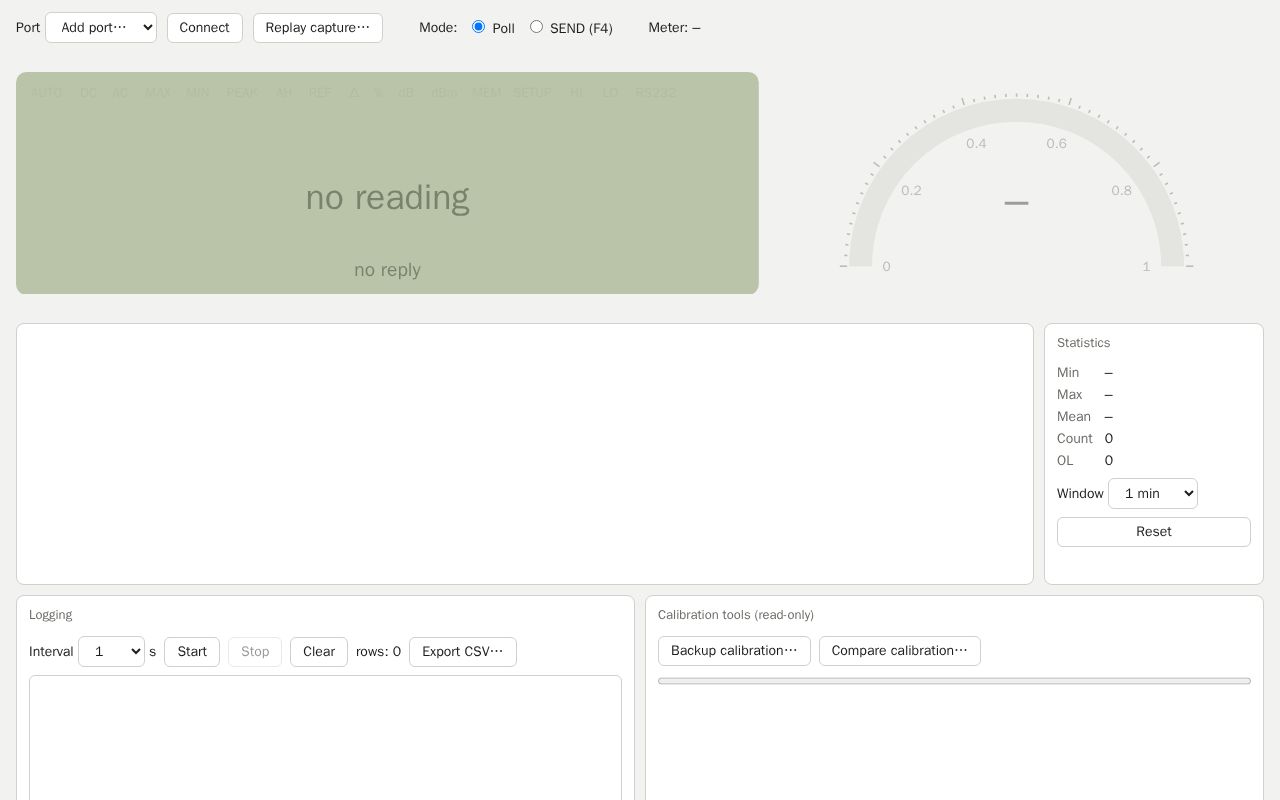Export log to CSV
The width and height of the screenshot is (1280, 800).
click(463, 652)
